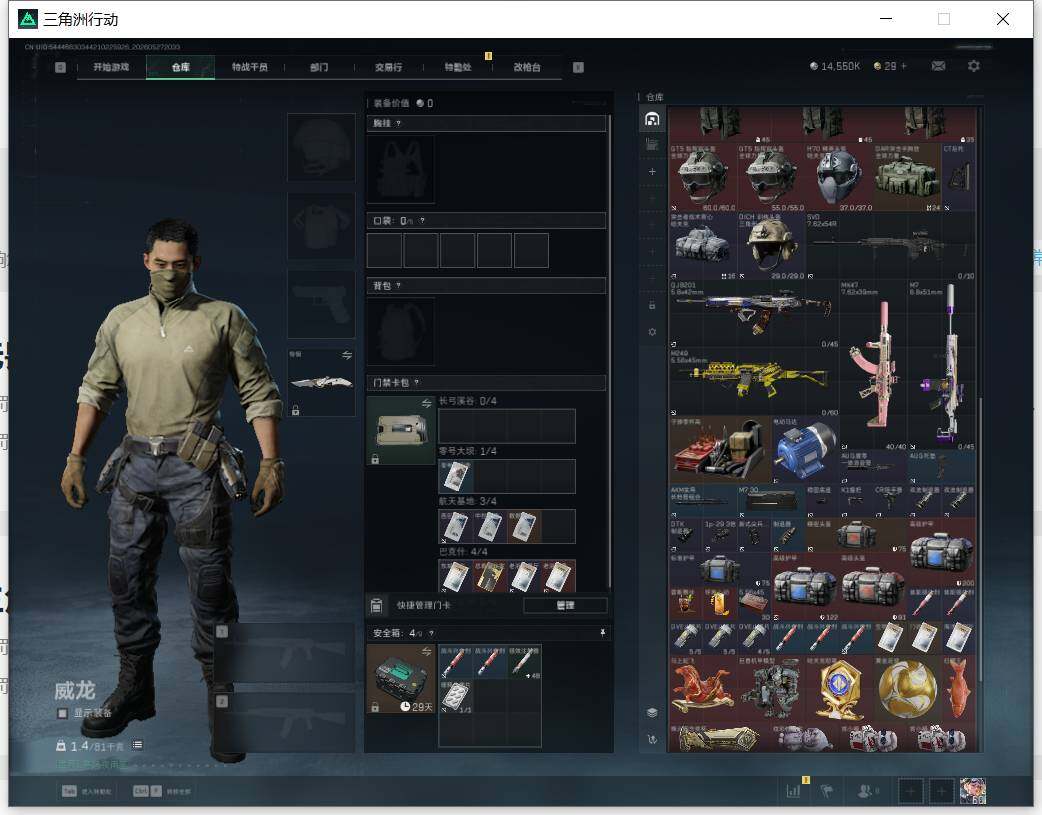
Task: Select the SVD 7.62x54R rifle in warehouse
Action: click(890, 246)
